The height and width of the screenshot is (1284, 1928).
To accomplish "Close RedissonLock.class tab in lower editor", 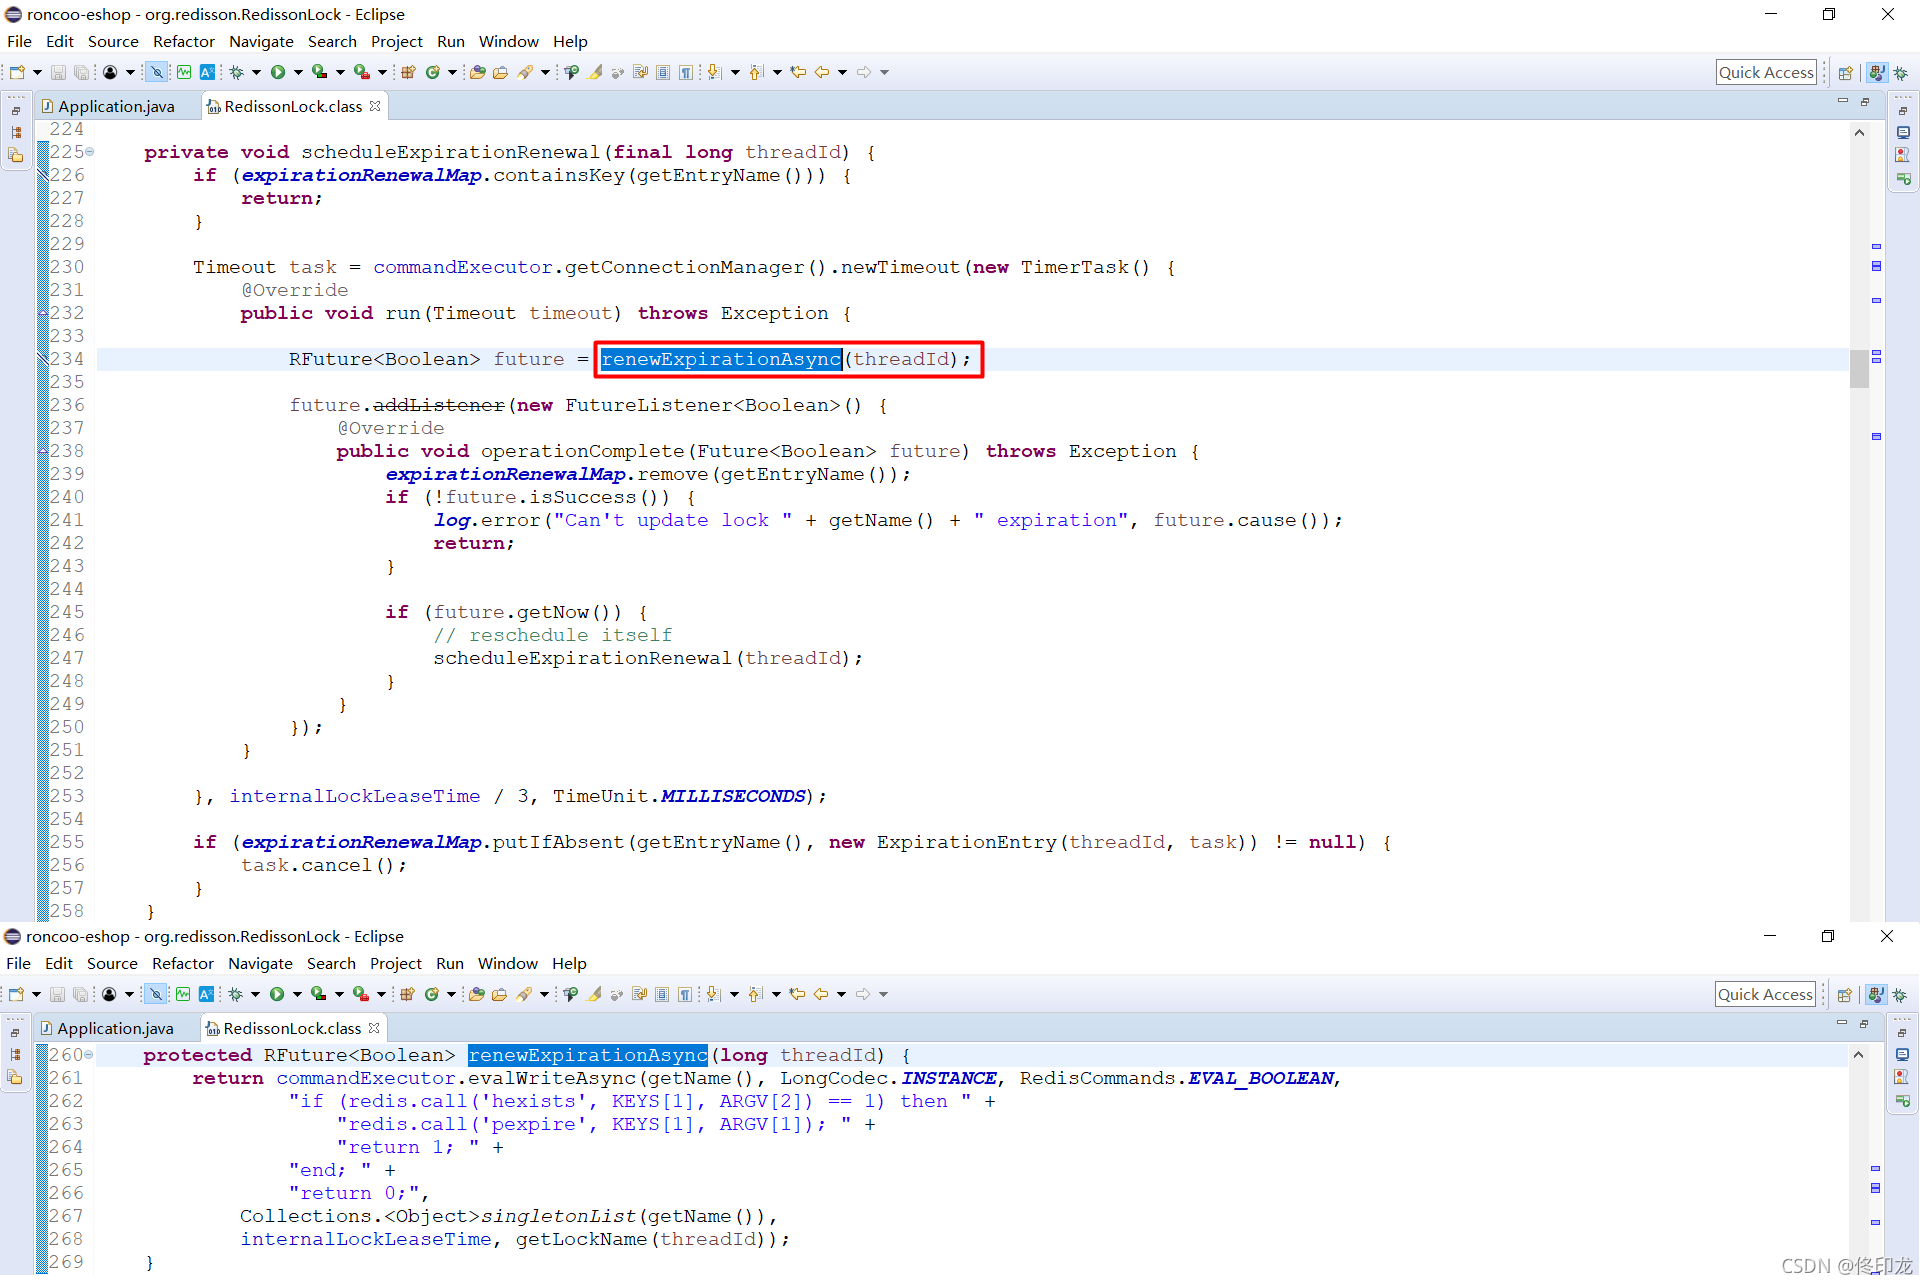I will pyautogui.click(x=375, y=1028).
